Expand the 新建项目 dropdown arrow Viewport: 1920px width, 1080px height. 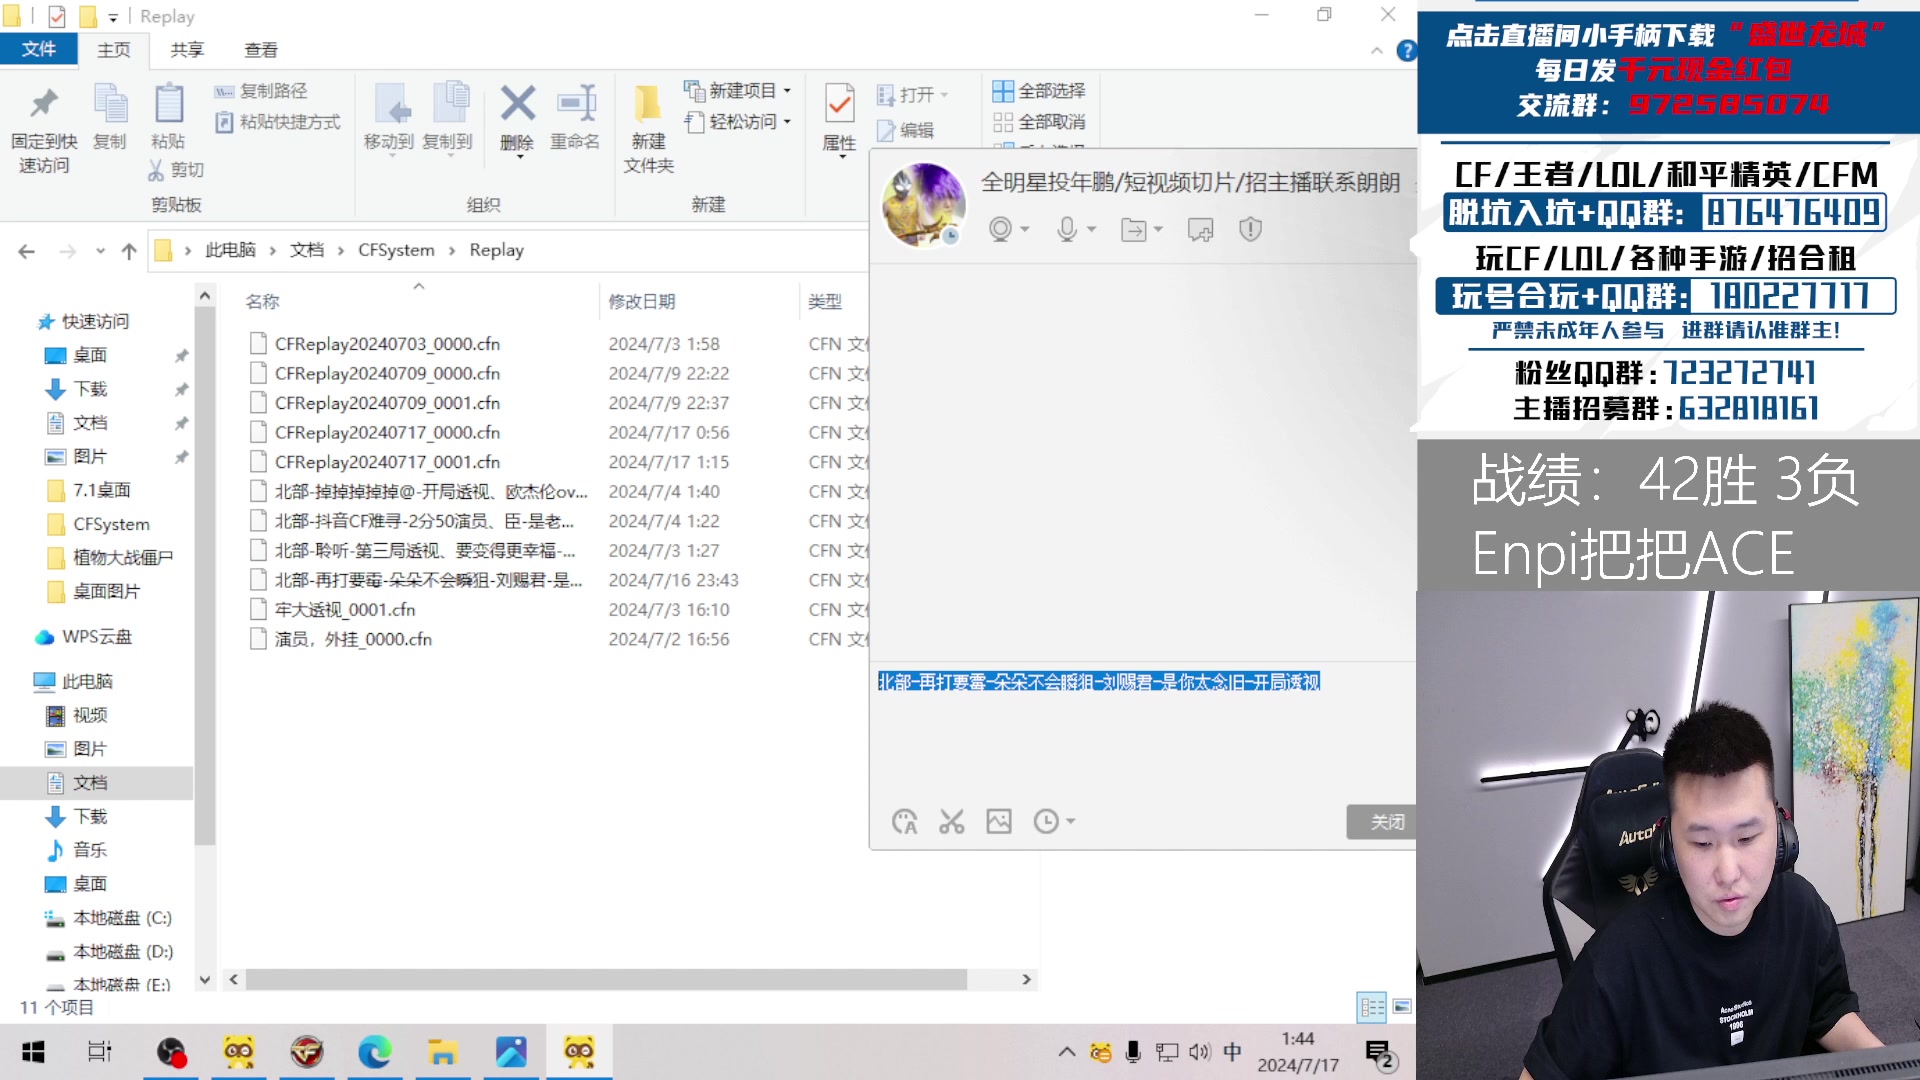pos(786,89)
